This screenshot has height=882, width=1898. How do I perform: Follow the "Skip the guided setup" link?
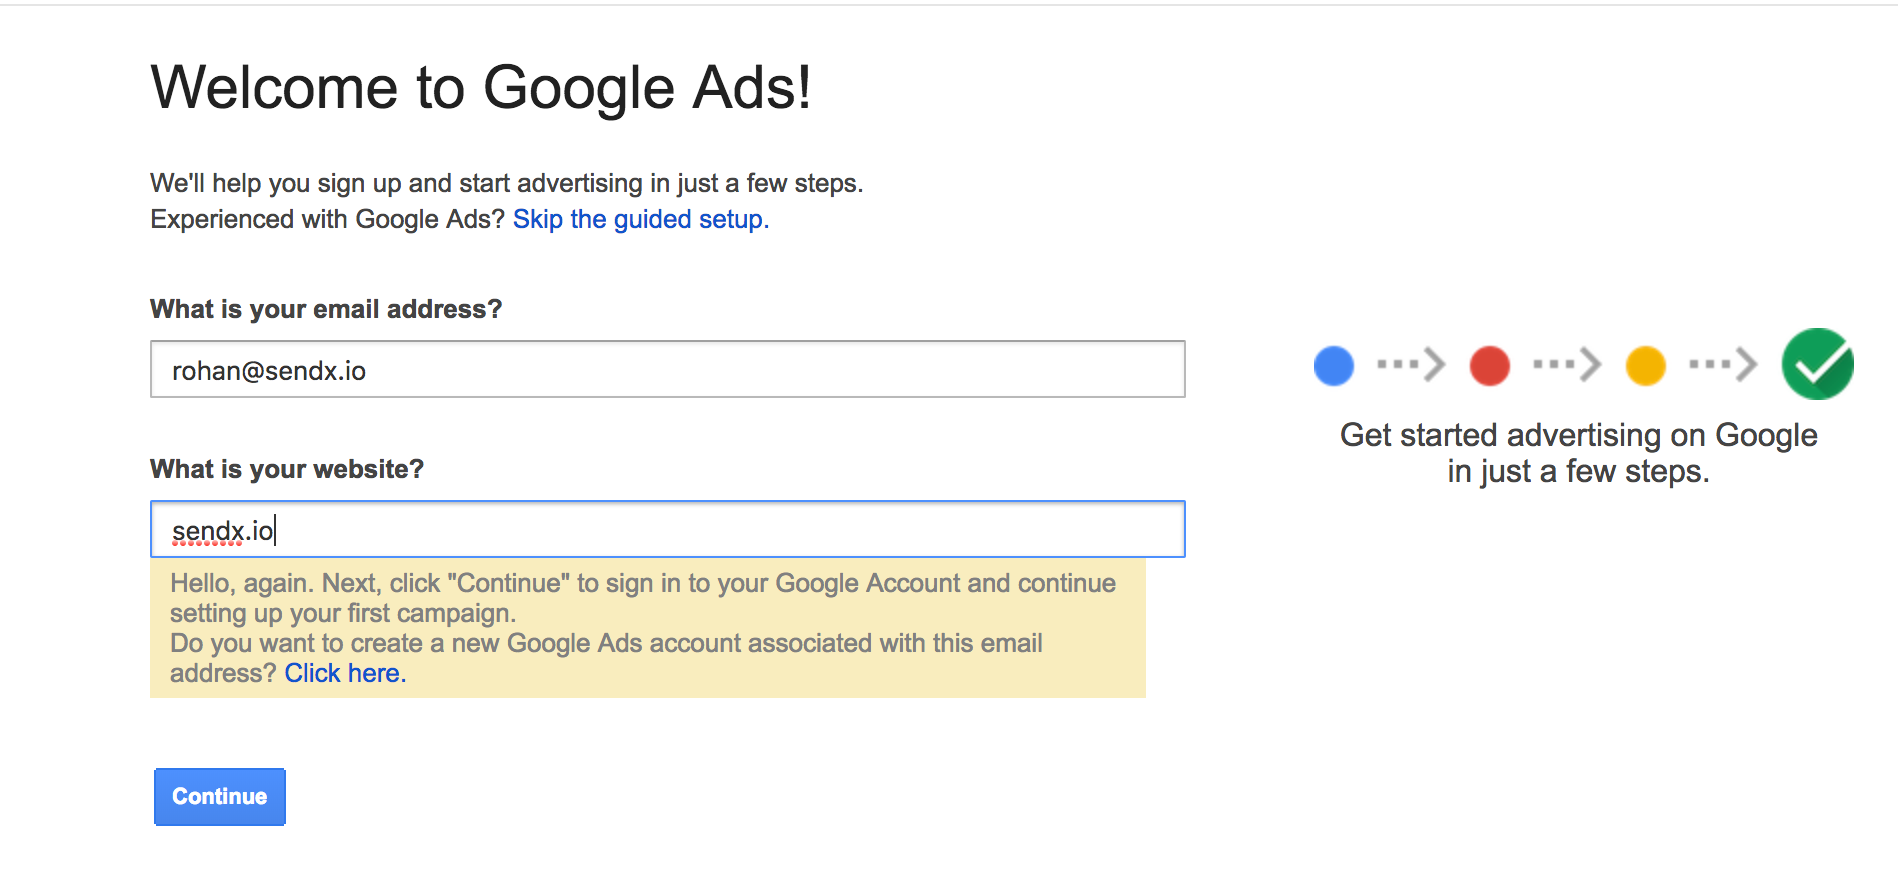(639, 219)
